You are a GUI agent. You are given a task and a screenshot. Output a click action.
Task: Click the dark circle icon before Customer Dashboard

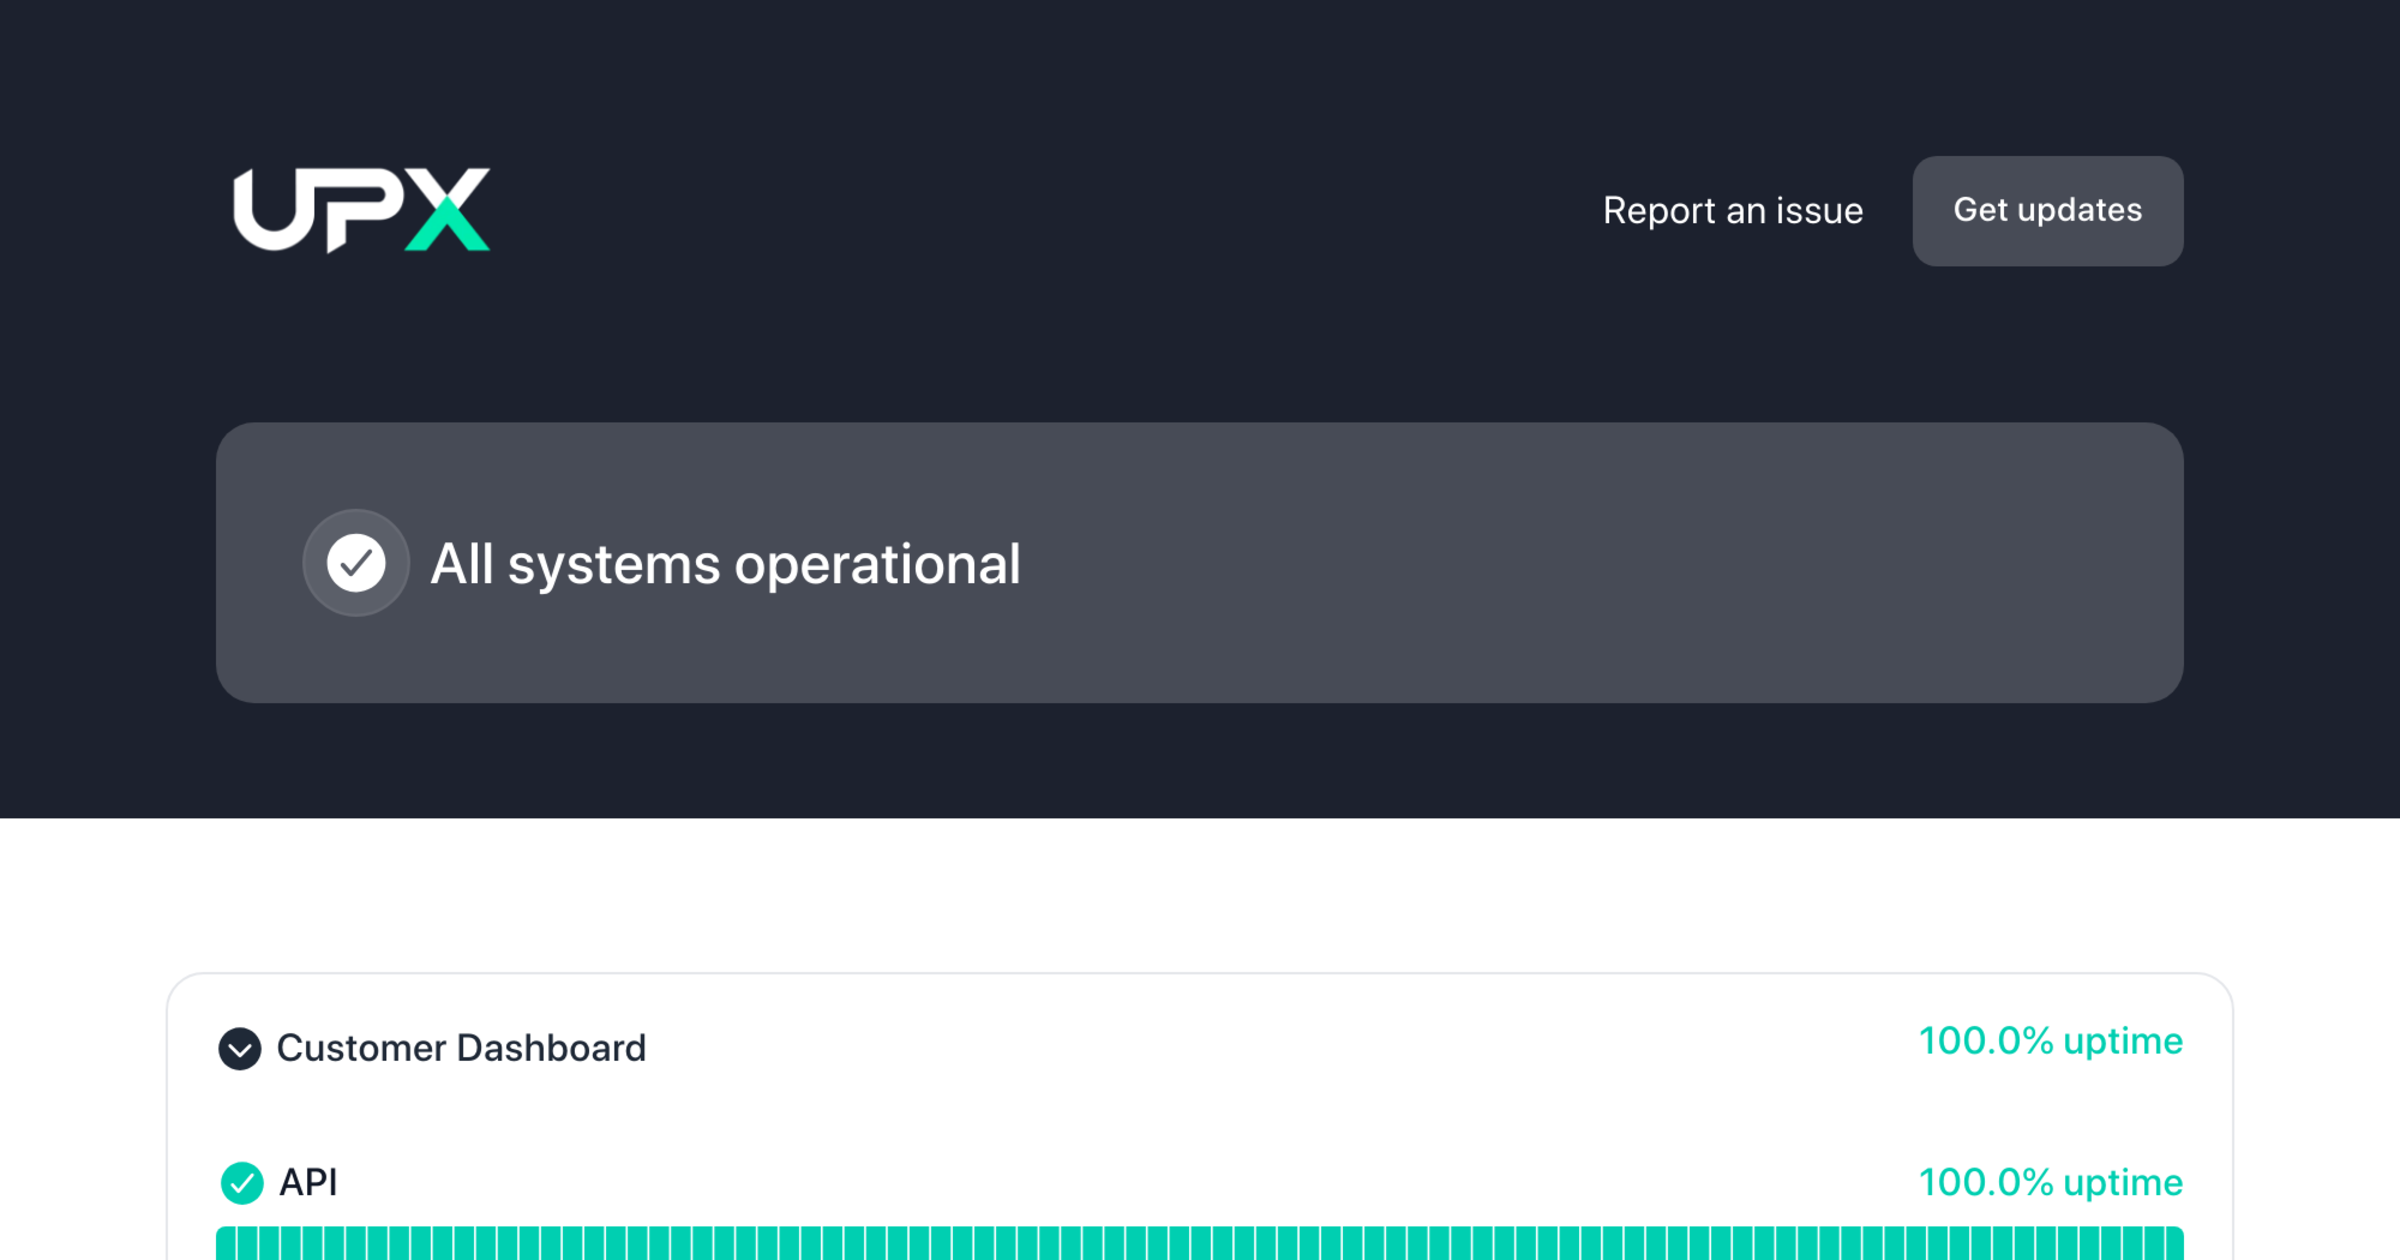[x=239, y=1049]
